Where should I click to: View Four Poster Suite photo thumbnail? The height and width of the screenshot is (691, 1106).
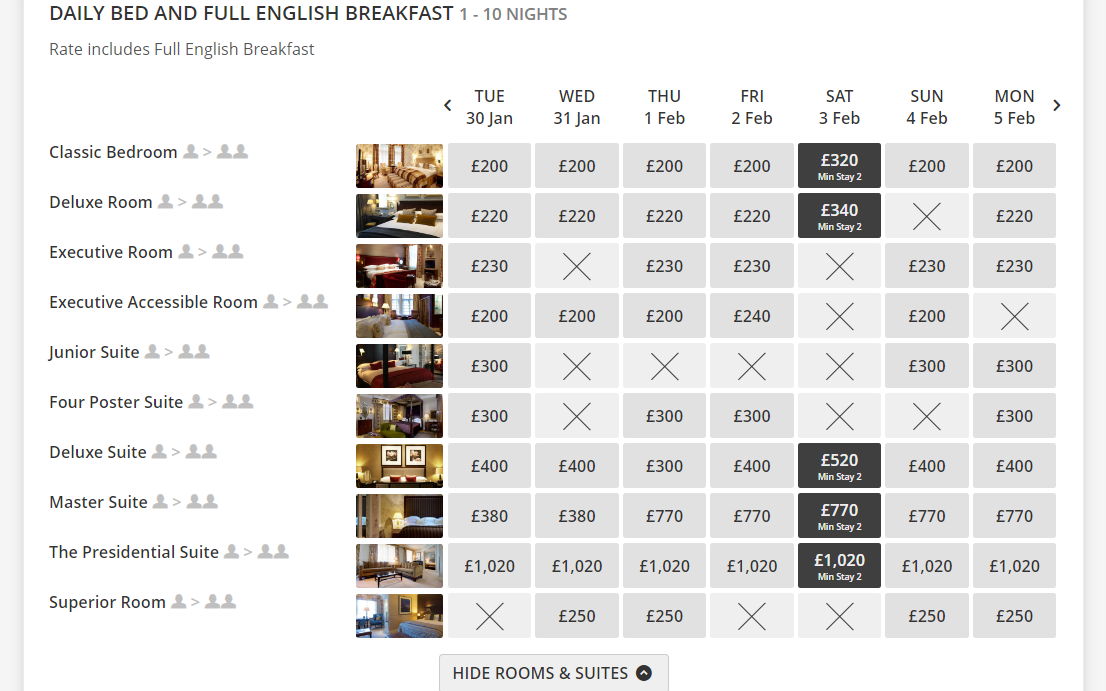point(399,416)
